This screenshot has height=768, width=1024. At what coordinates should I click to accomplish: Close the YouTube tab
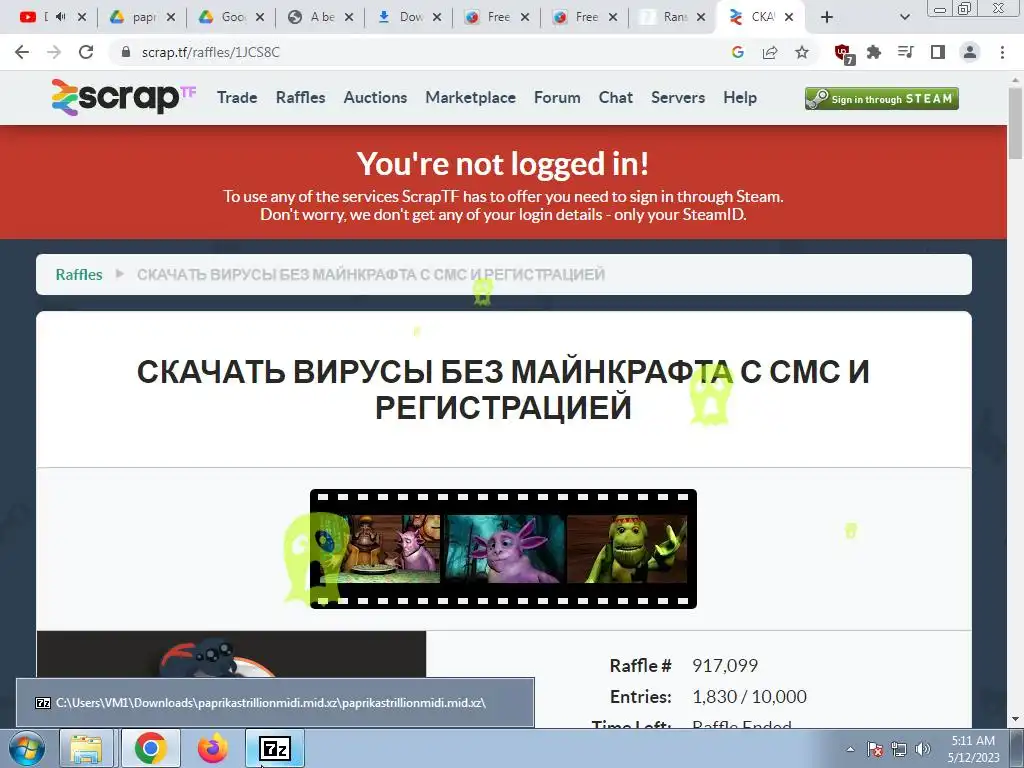click(82, 18)
